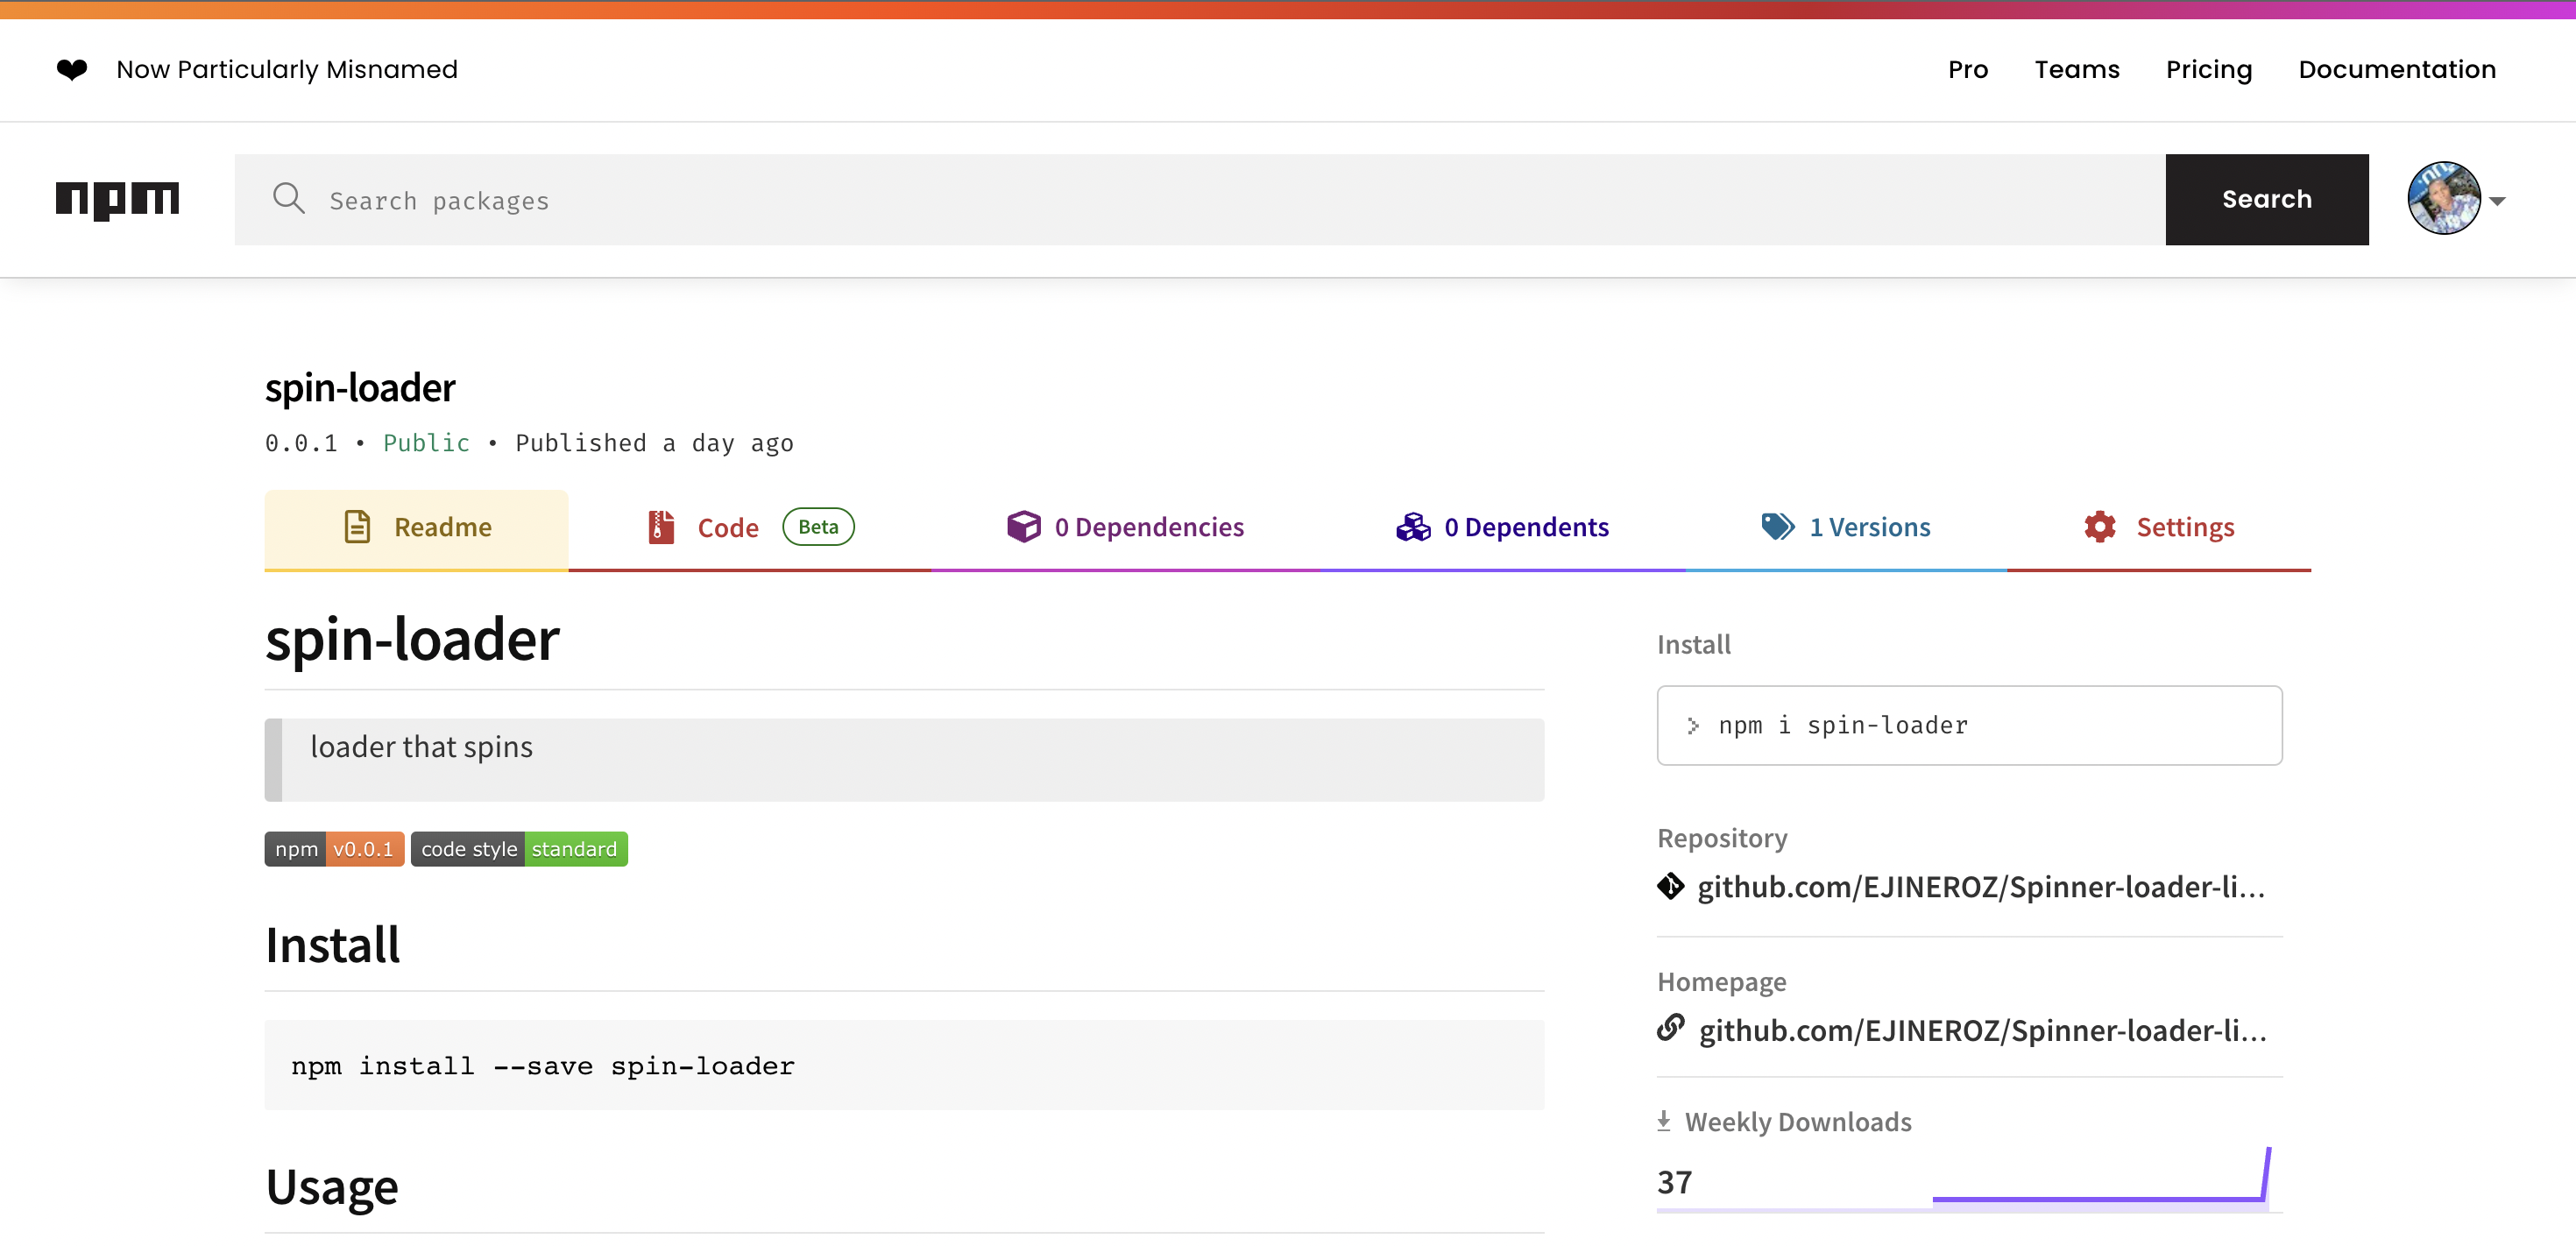Click the large 'spin-loader' readme title

(x=412, y=639)
